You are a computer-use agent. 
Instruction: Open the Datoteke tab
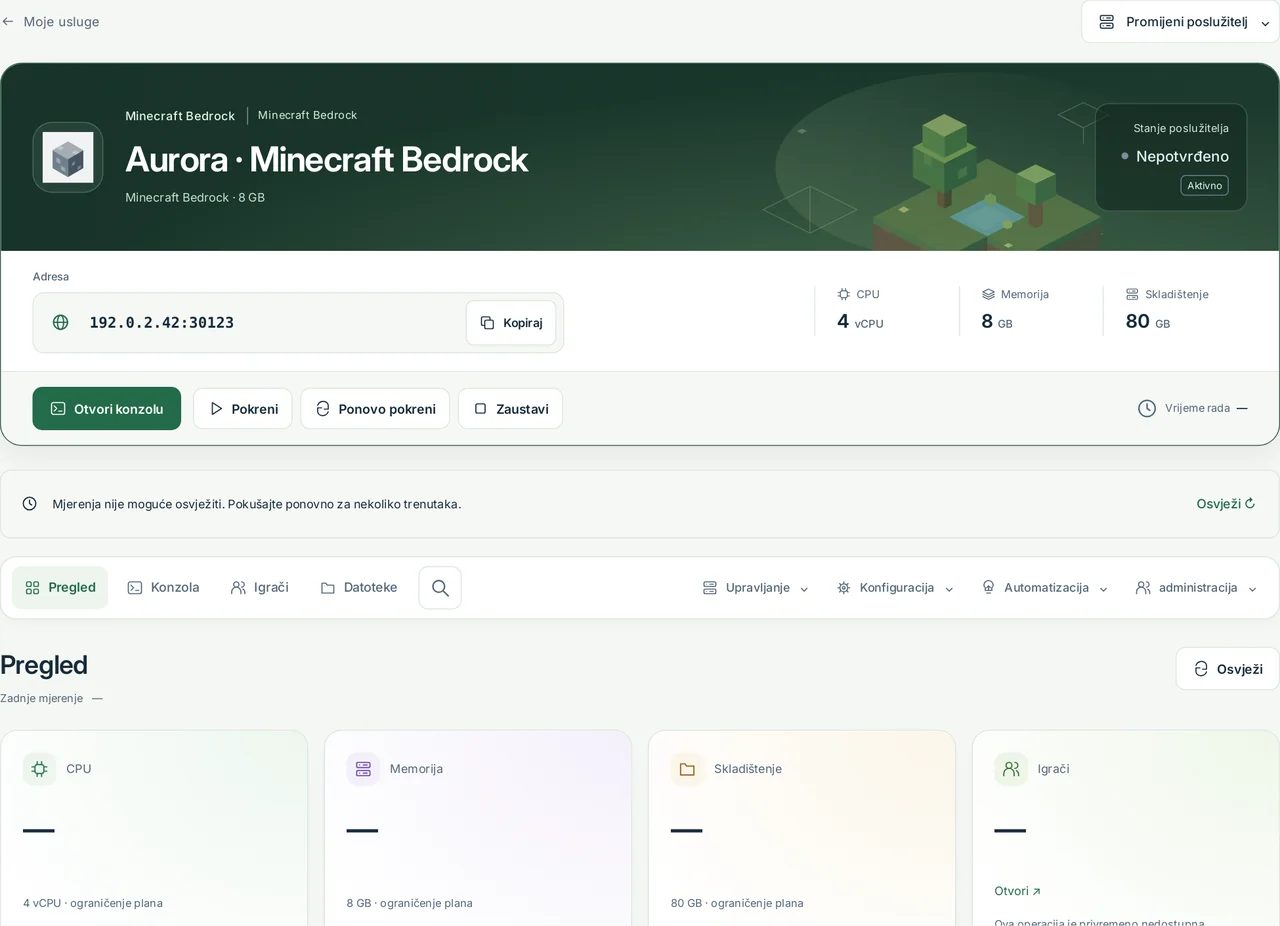click(358, 588)
